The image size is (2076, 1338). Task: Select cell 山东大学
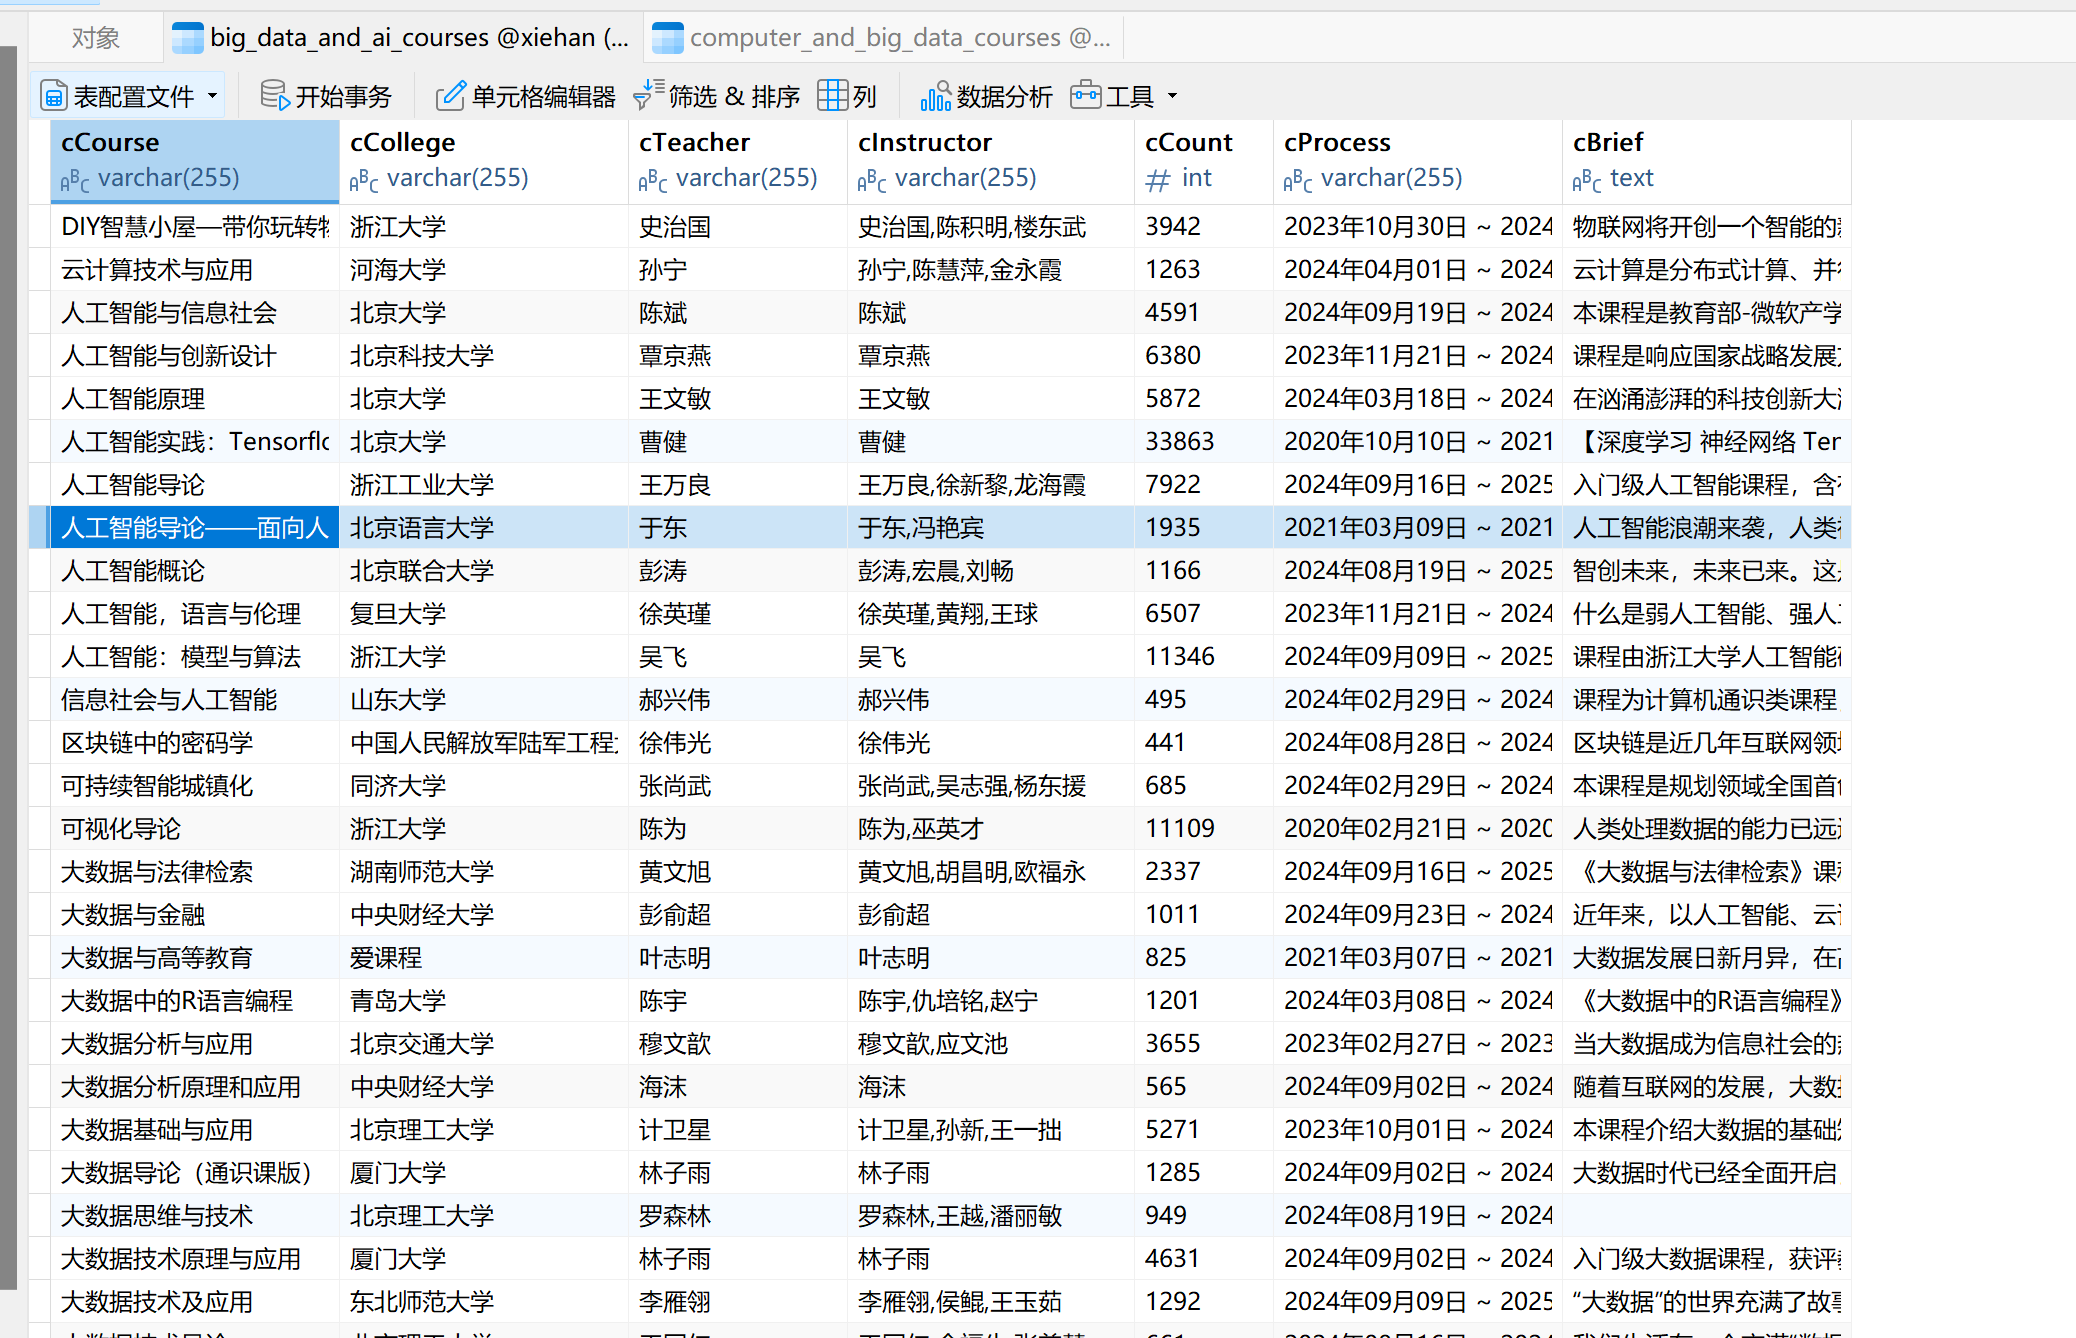484,700
